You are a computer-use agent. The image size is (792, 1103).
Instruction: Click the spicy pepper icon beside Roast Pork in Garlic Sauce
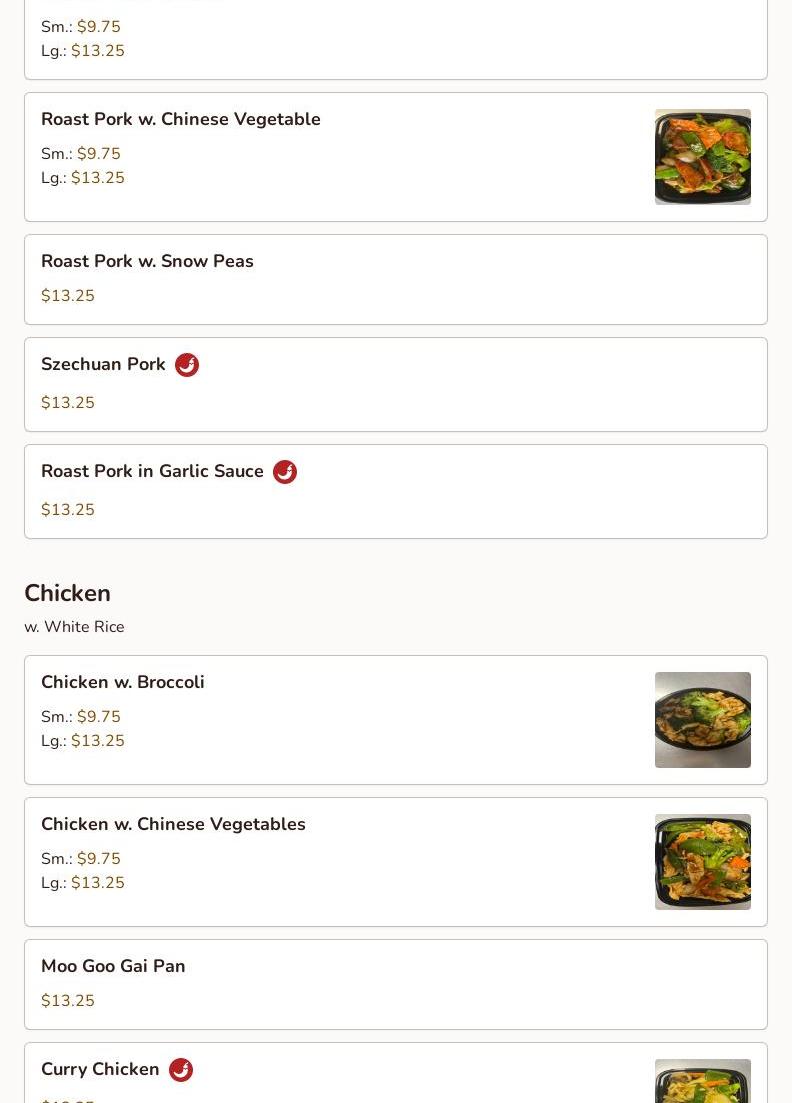click(285, 472)
